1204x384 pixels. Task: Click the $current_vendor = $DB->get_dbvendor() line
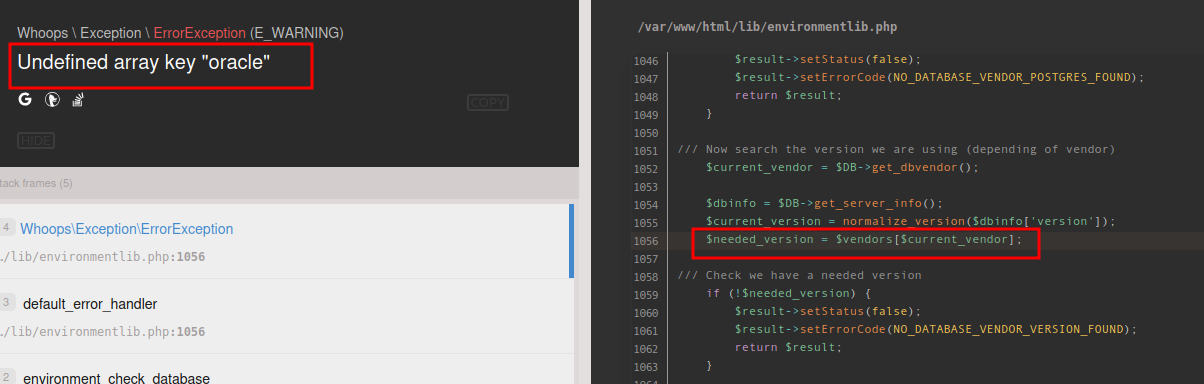click(x=842, y=168)
